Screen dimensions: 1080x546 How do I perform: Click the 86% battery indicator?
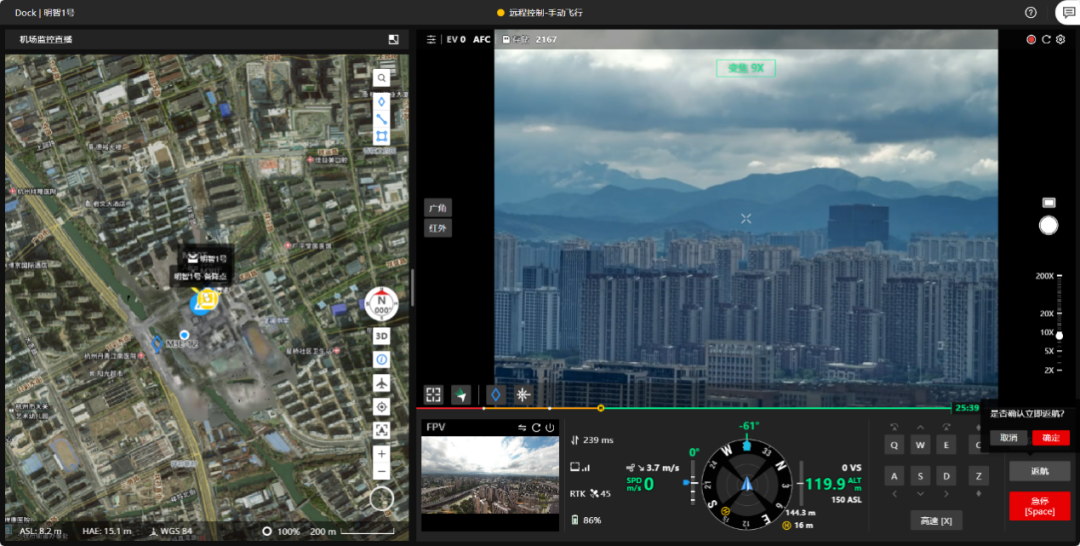click(x=586, y=520)
